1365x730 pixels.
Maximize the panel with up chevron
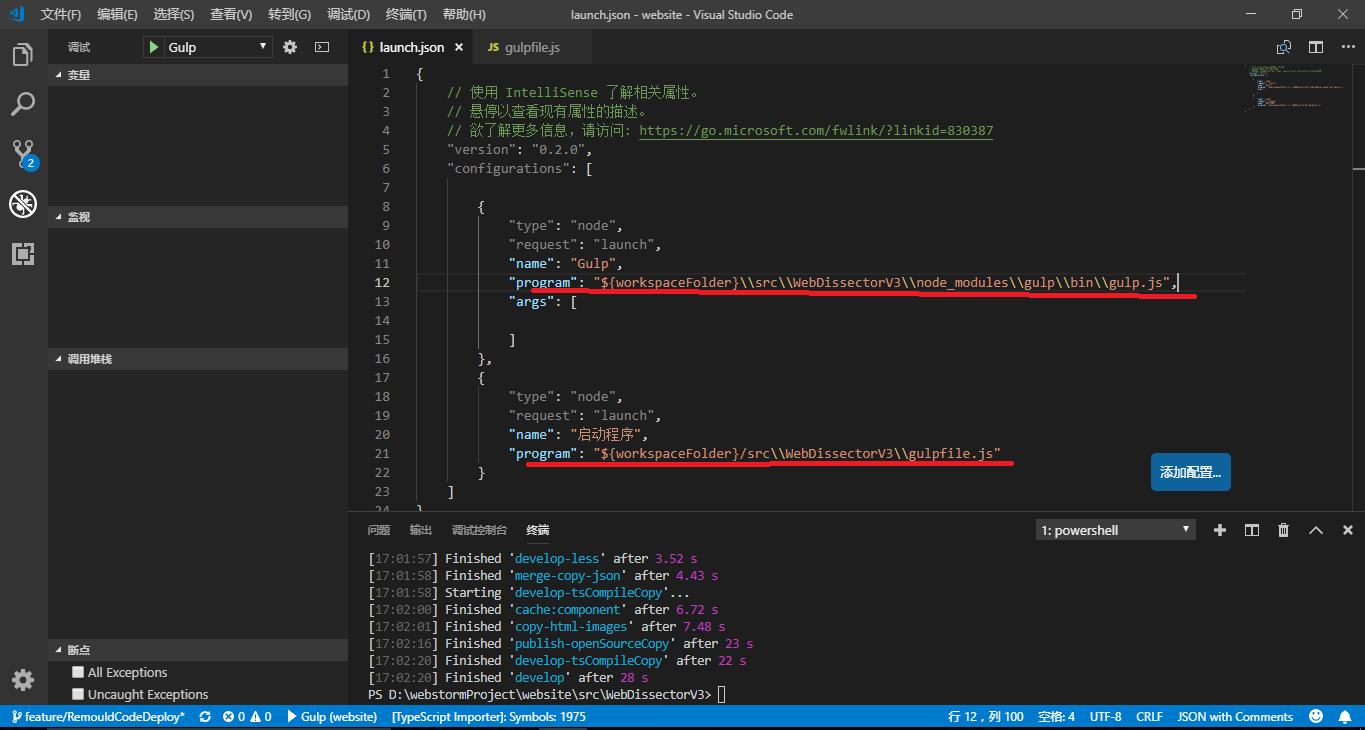(x=1316, y=530)
